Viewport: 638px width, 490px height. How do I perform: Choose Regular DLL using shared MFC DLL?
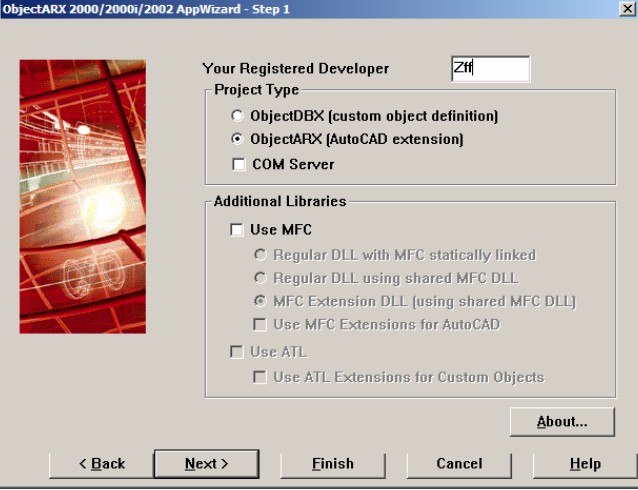pyautogui.click(x=261, y=278)
